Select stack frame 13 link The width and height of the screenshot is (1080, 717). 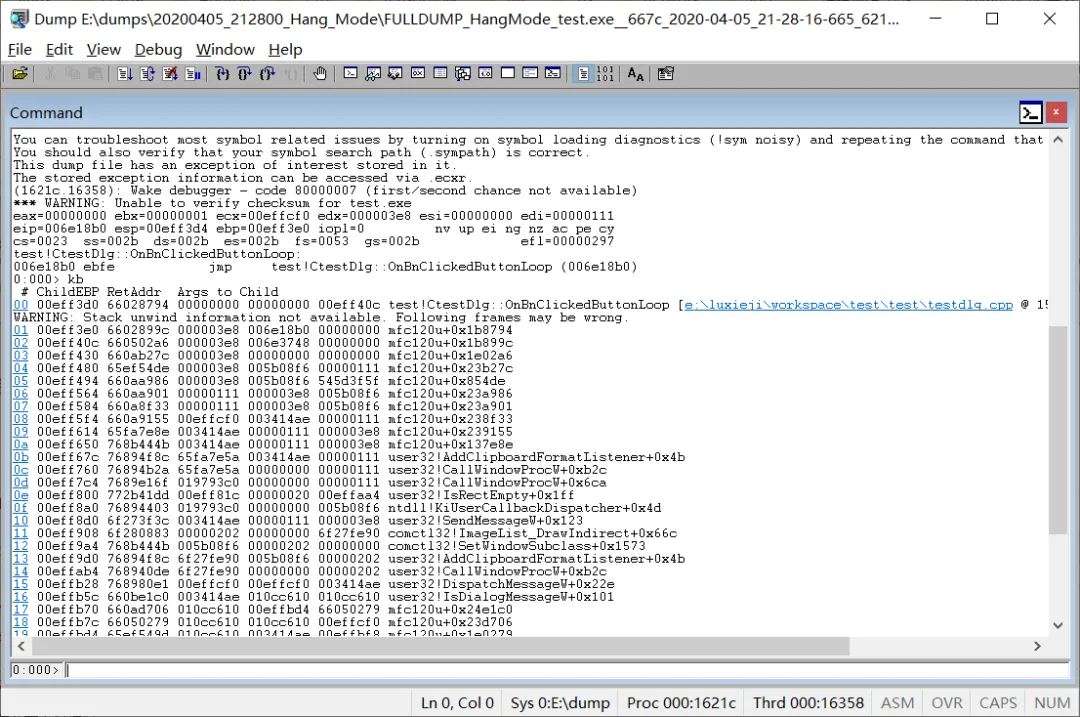pos(21,559)
